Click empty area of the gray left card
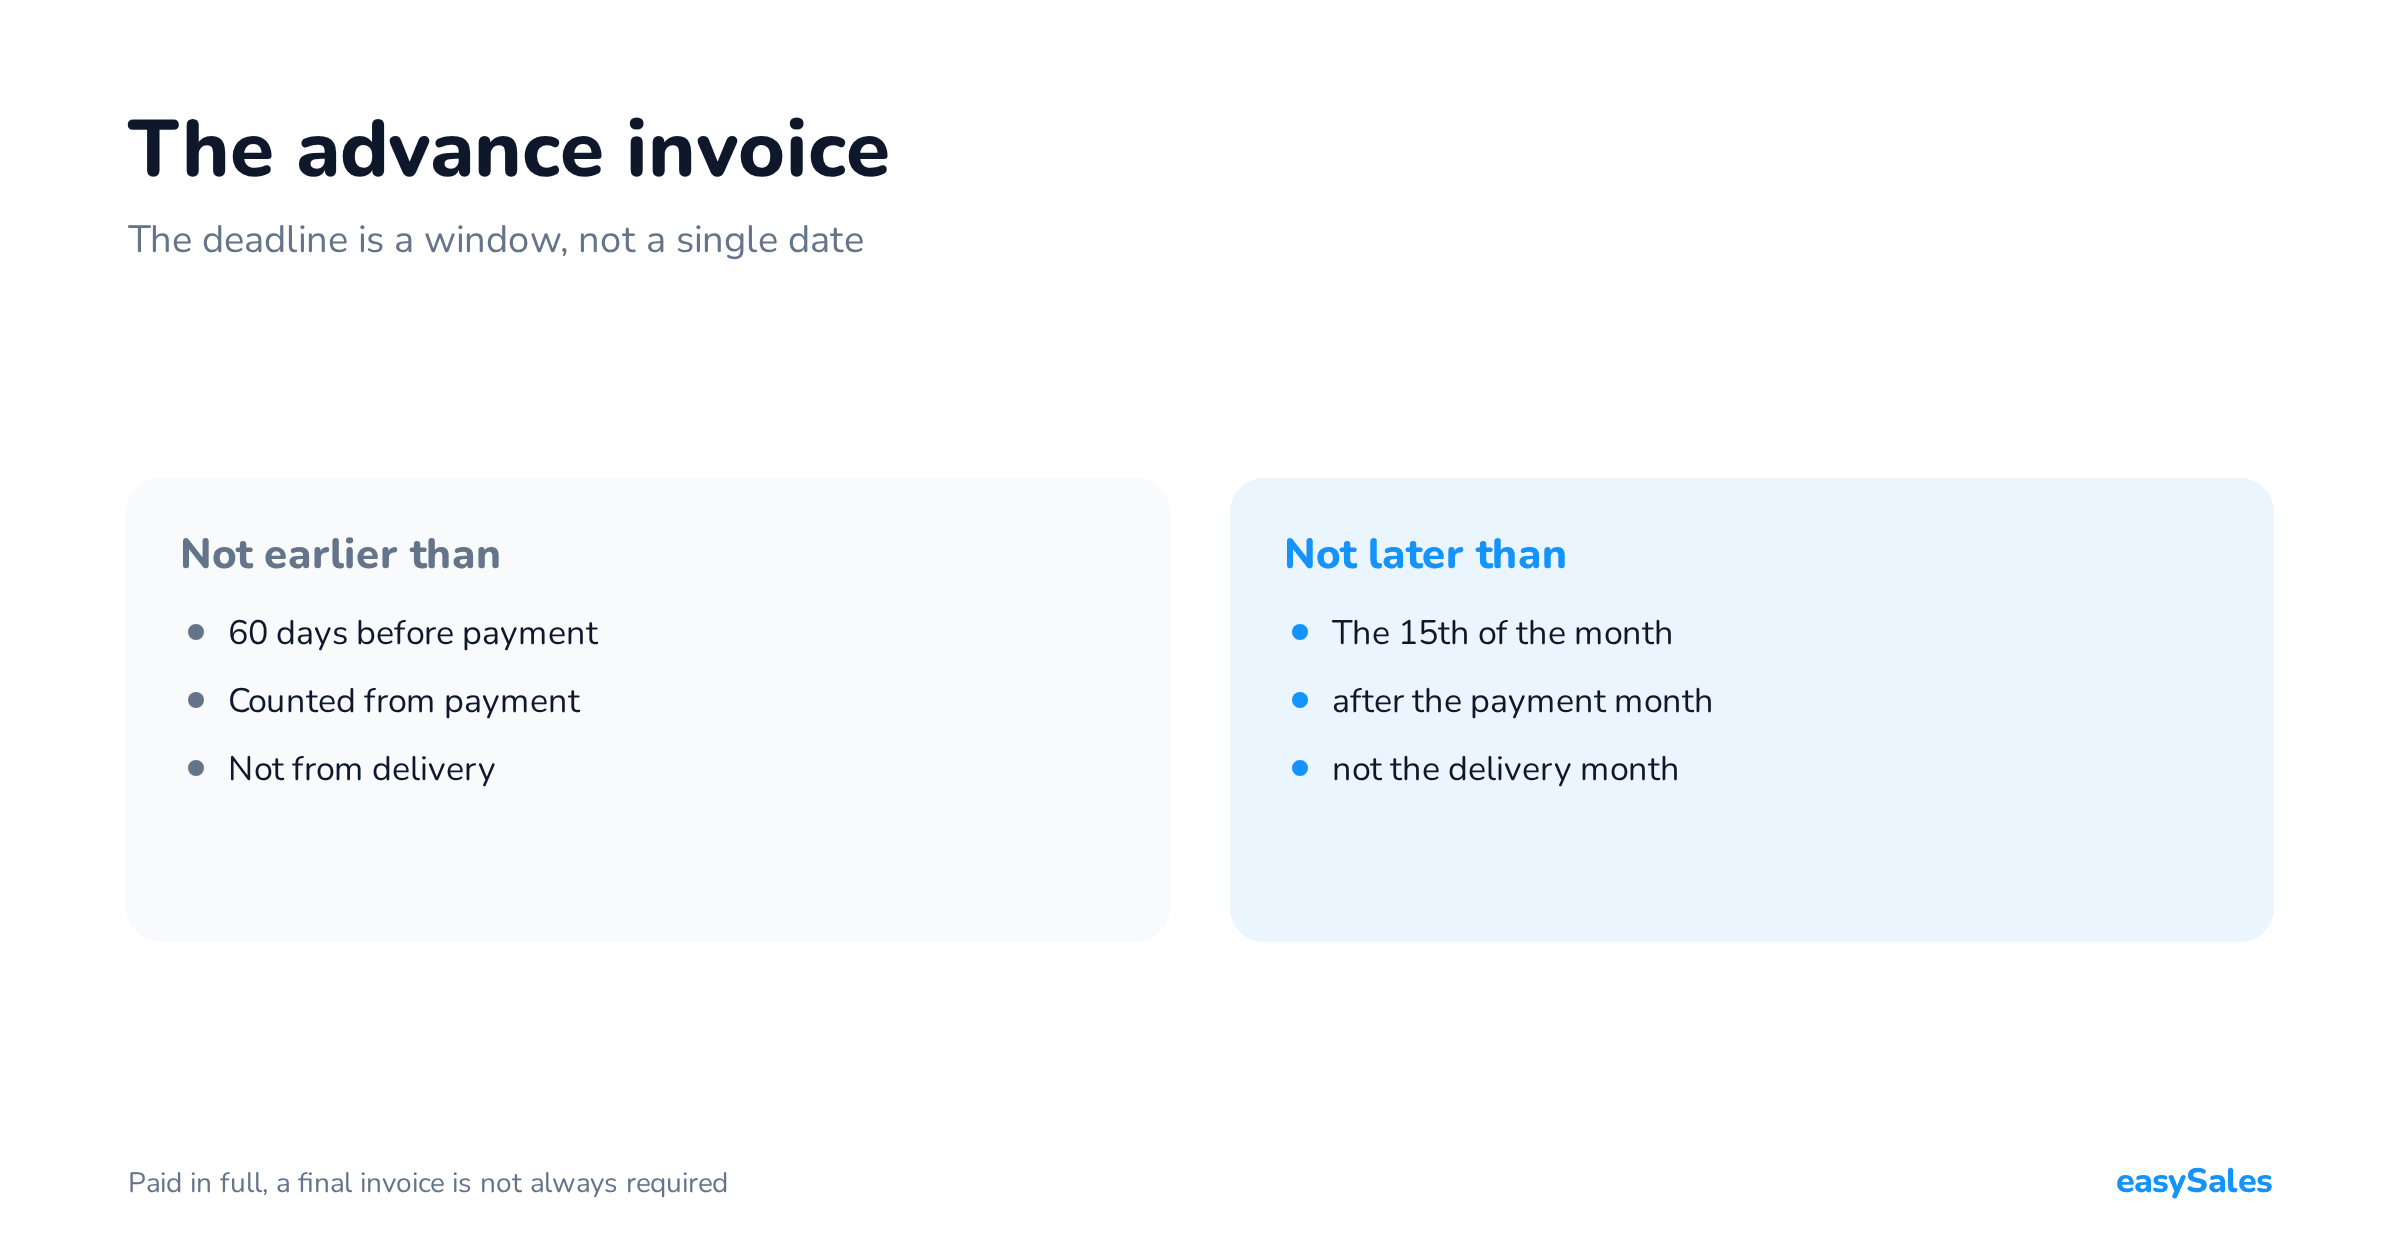The image size is (2400, 1260). pyautogui.click(x=850, y=860)
